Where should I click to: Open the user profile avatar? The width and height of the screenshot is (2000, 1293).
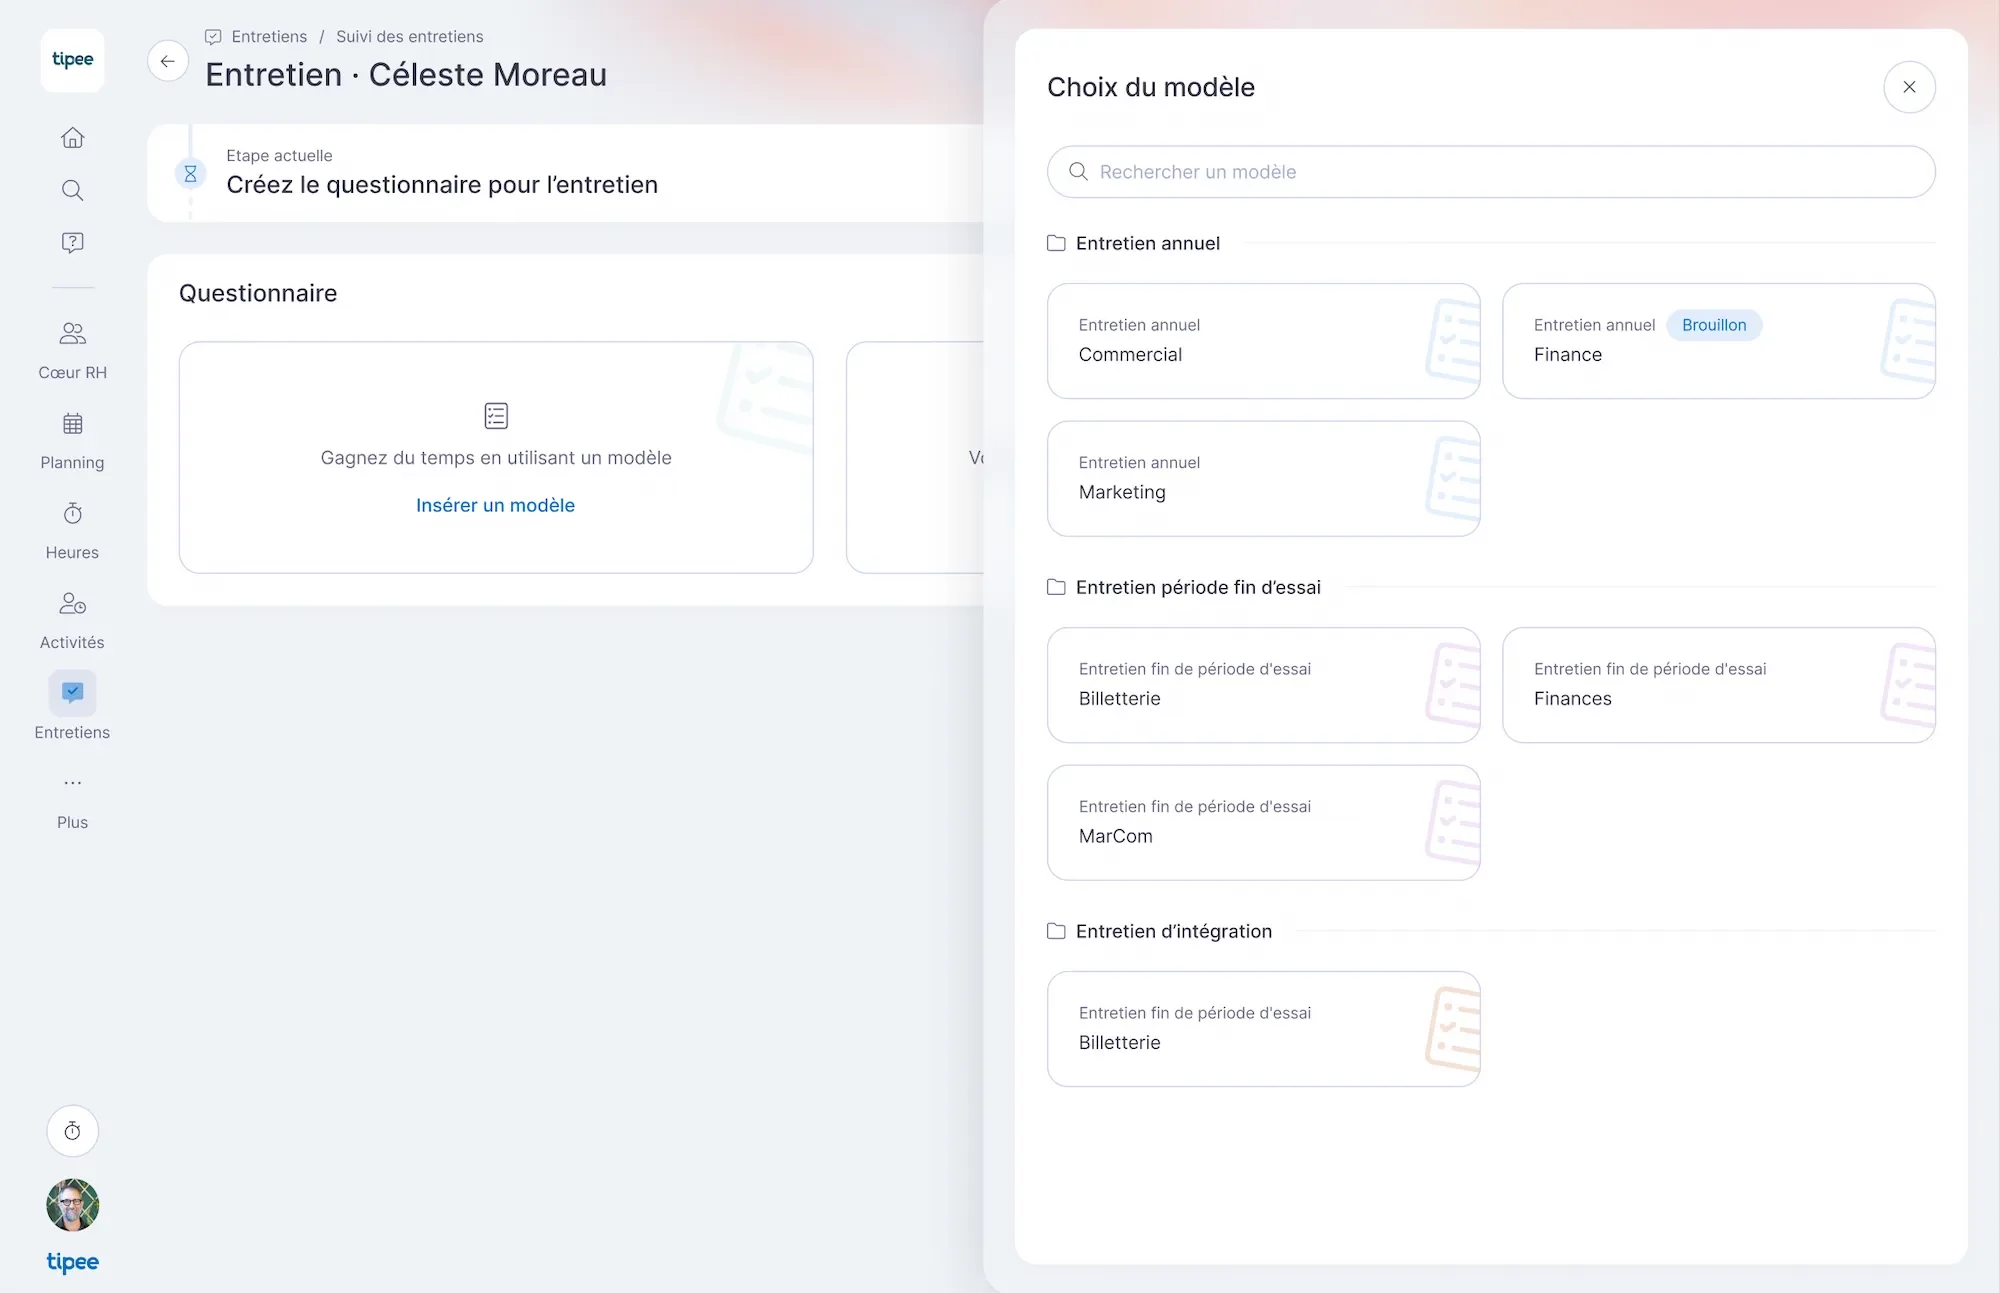(x=72, y=1205)
